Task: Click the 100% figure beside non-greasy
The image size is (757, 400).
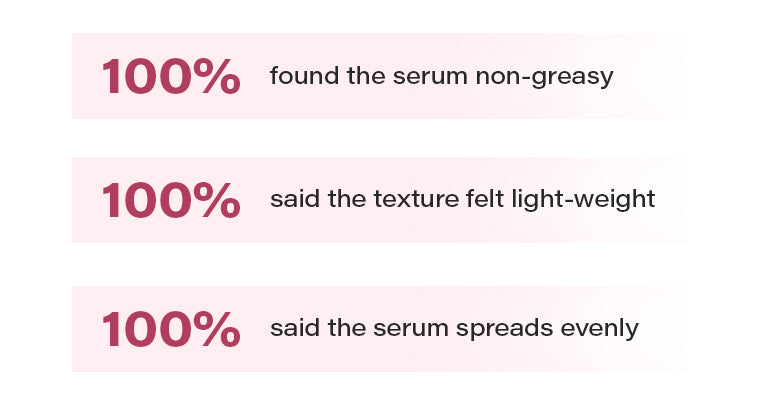Action: click(171, 77)
